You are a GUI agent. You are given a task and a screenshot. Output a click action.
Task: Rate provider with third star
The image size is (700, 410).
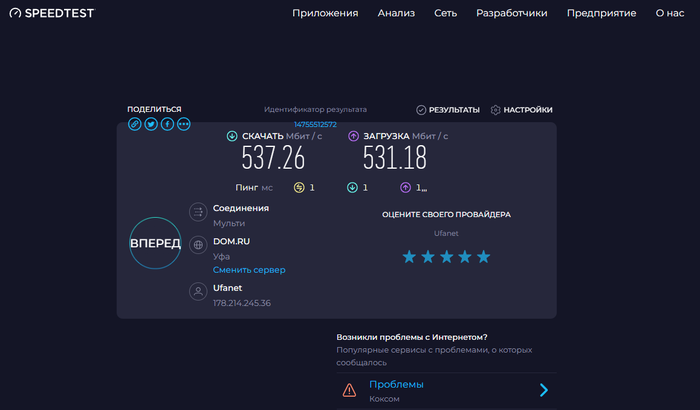[446, 257]
